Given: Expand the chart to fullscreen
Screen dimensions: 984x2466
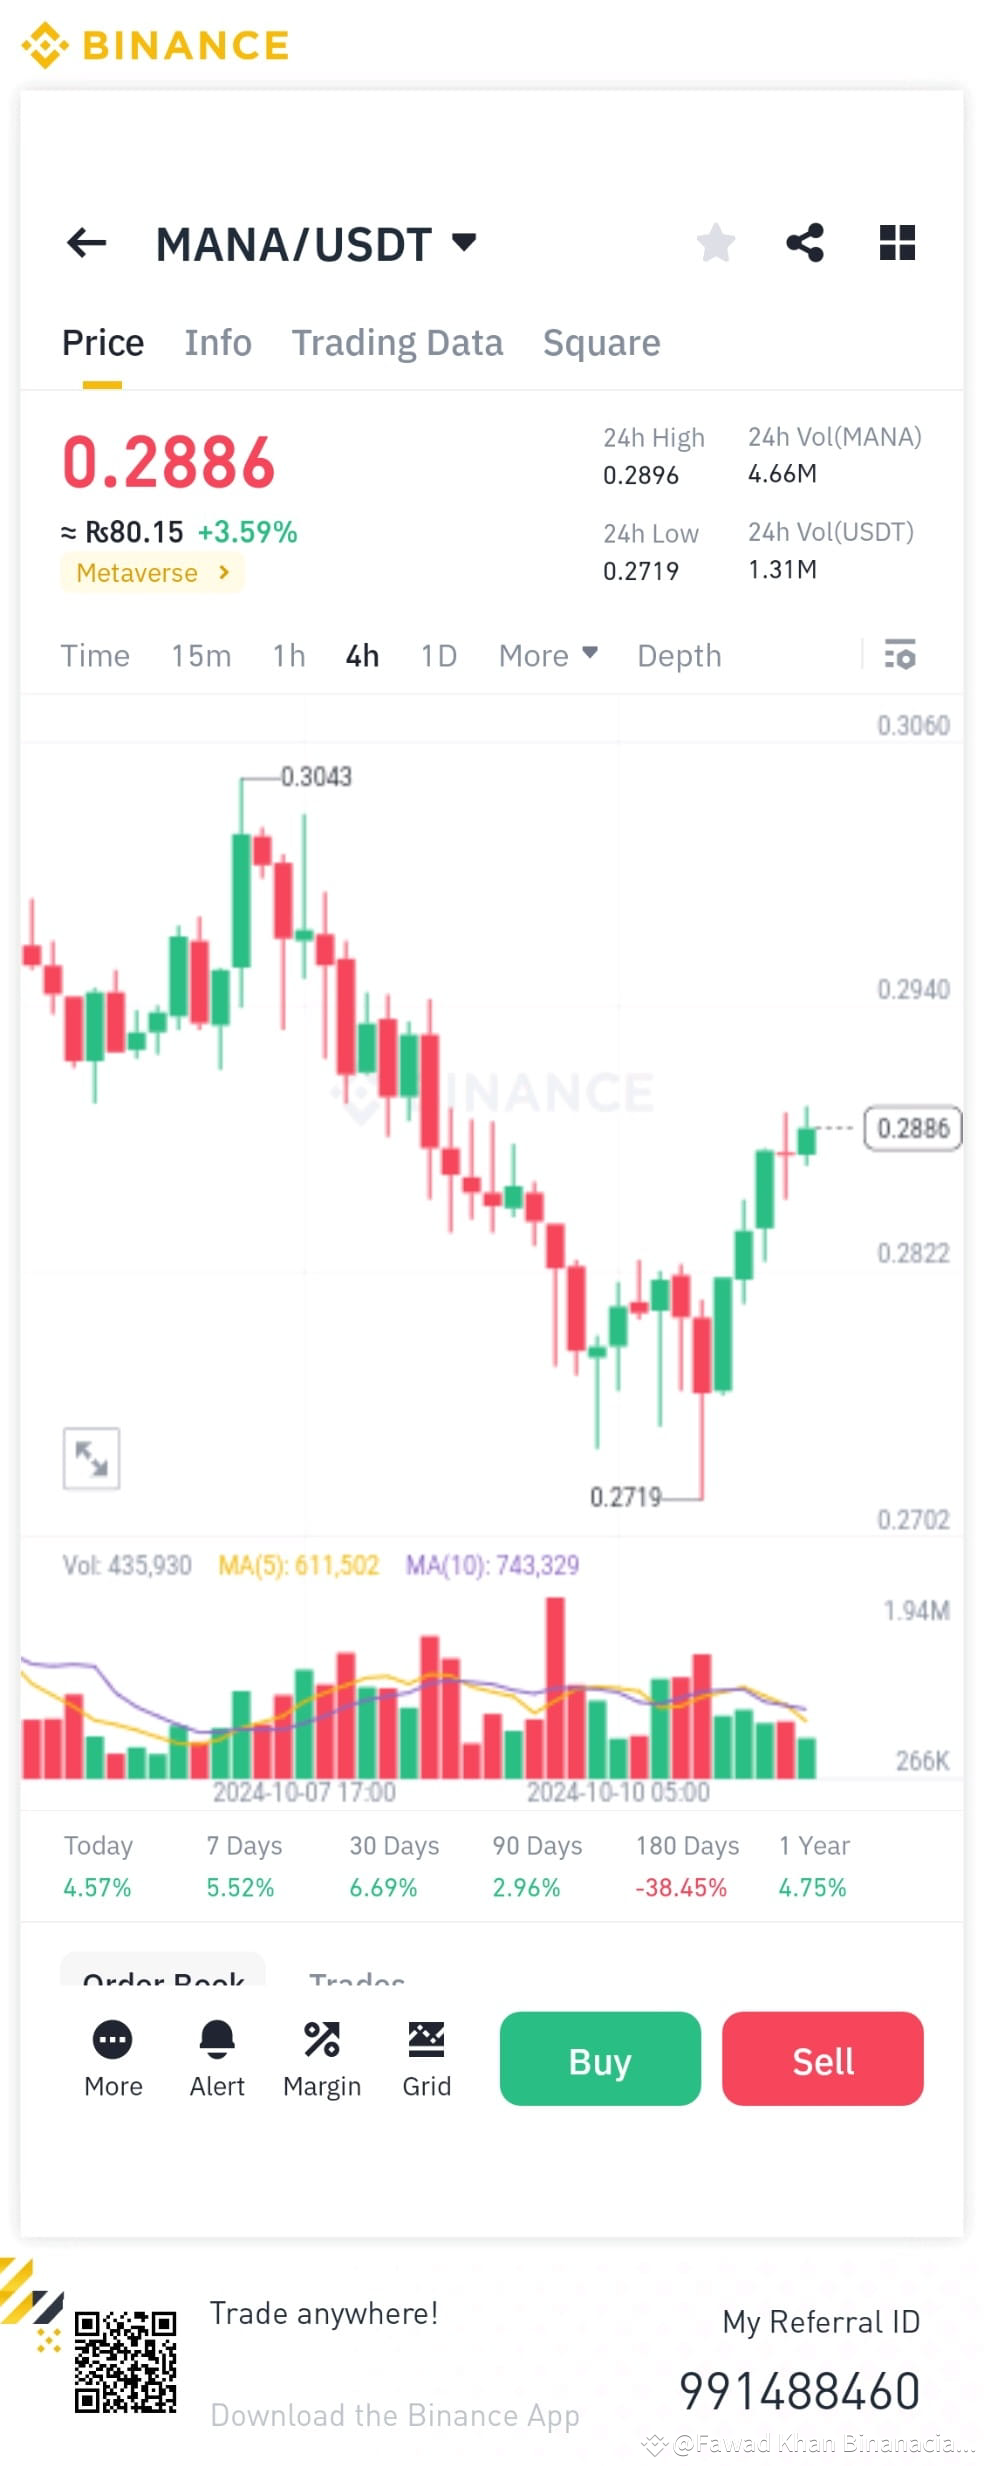Looking at the screenshot, I should click(x=92, y=1458).
